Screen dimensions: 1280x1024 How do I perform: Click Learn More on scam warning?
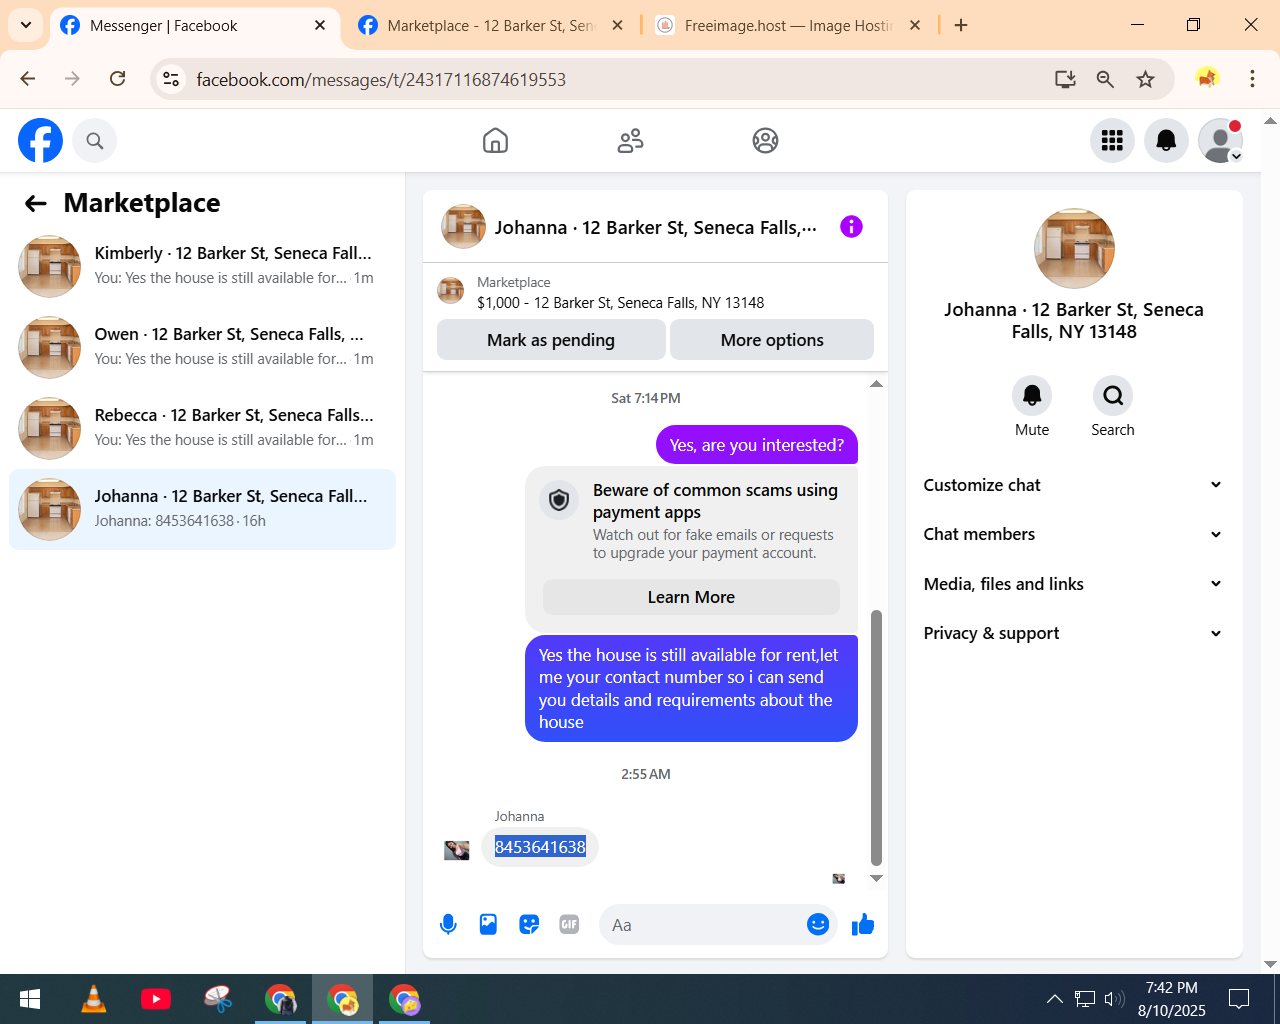click(x=691, y=597)
